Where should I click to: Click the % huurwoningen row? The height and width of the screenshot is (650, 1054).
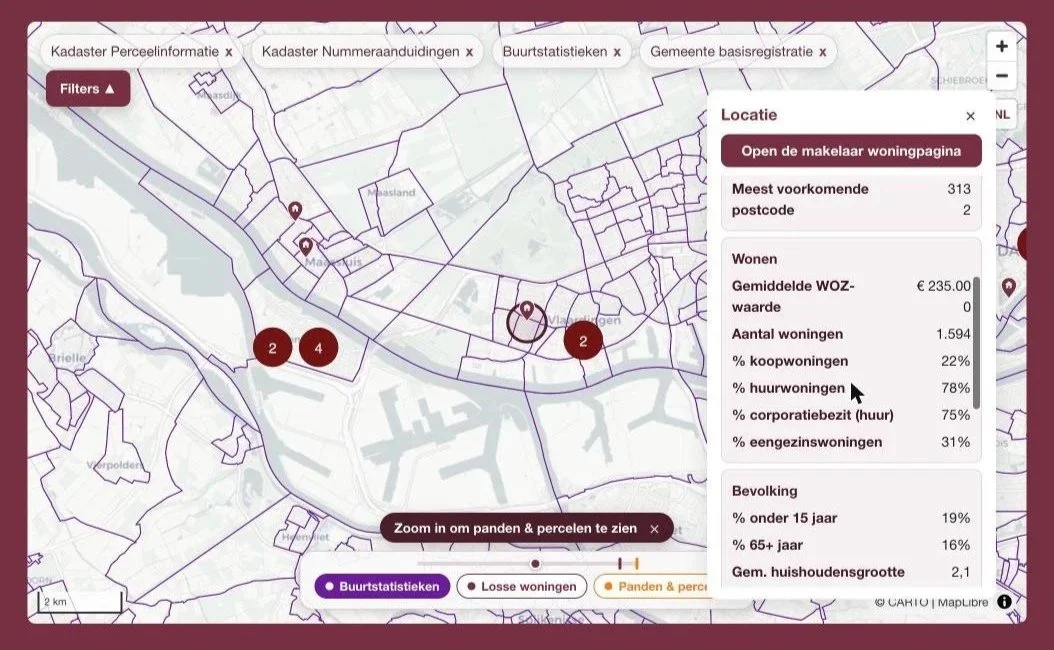click(x=851, y=388)
